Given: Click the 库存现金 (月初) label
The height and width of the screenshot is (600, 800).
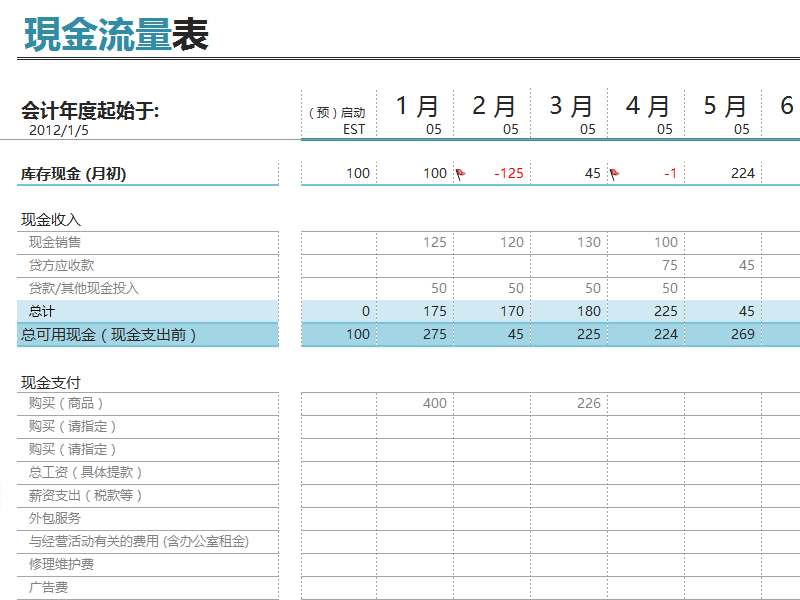Looking at the screenshot, I should [x=75, y=172].
